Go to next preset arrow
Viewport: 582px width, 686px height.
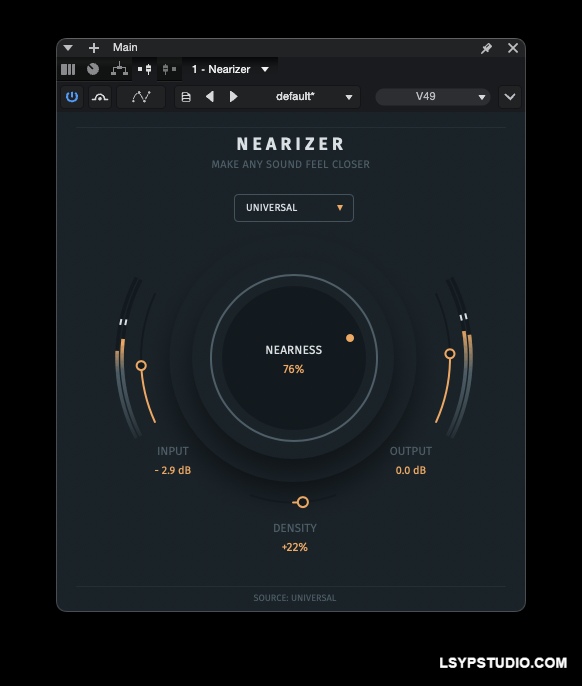click(234, 97)
